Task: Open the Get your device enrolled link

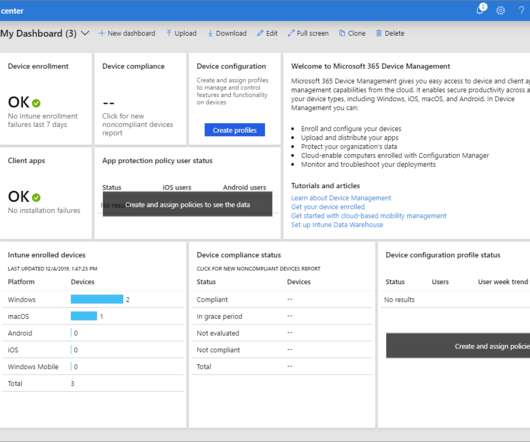Action: click(x=328, y=206)
